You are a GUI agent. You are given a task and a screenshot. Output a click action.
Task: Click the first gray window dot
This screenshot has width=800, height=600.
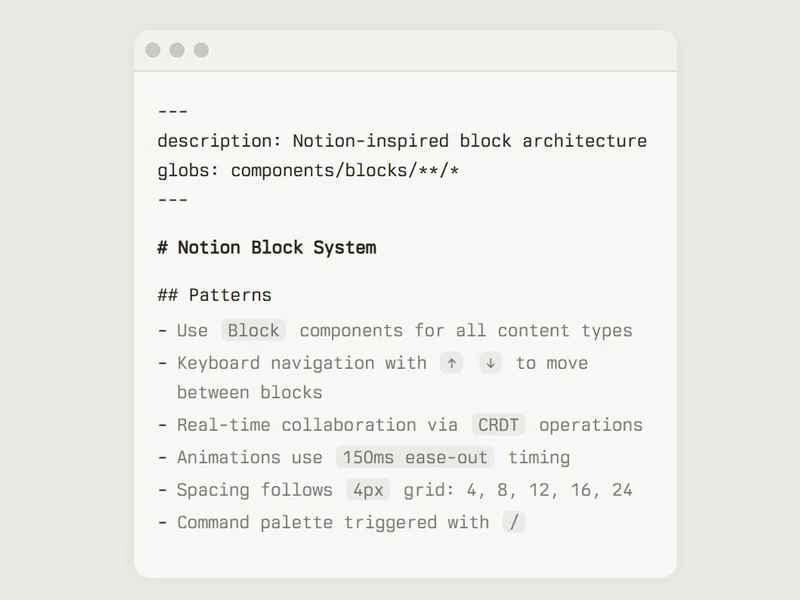(153, 50)
